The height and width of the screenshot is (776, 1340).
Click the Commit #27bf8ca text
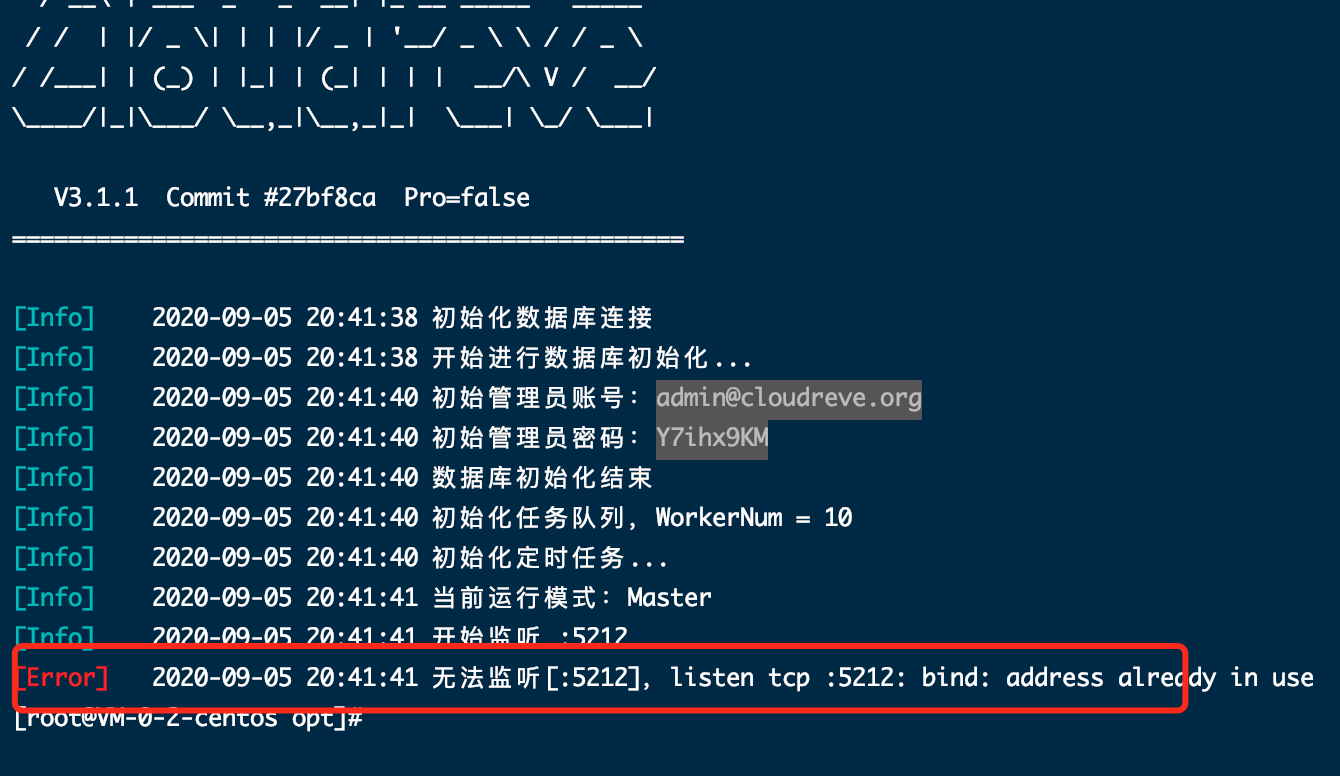pos(271,197)
